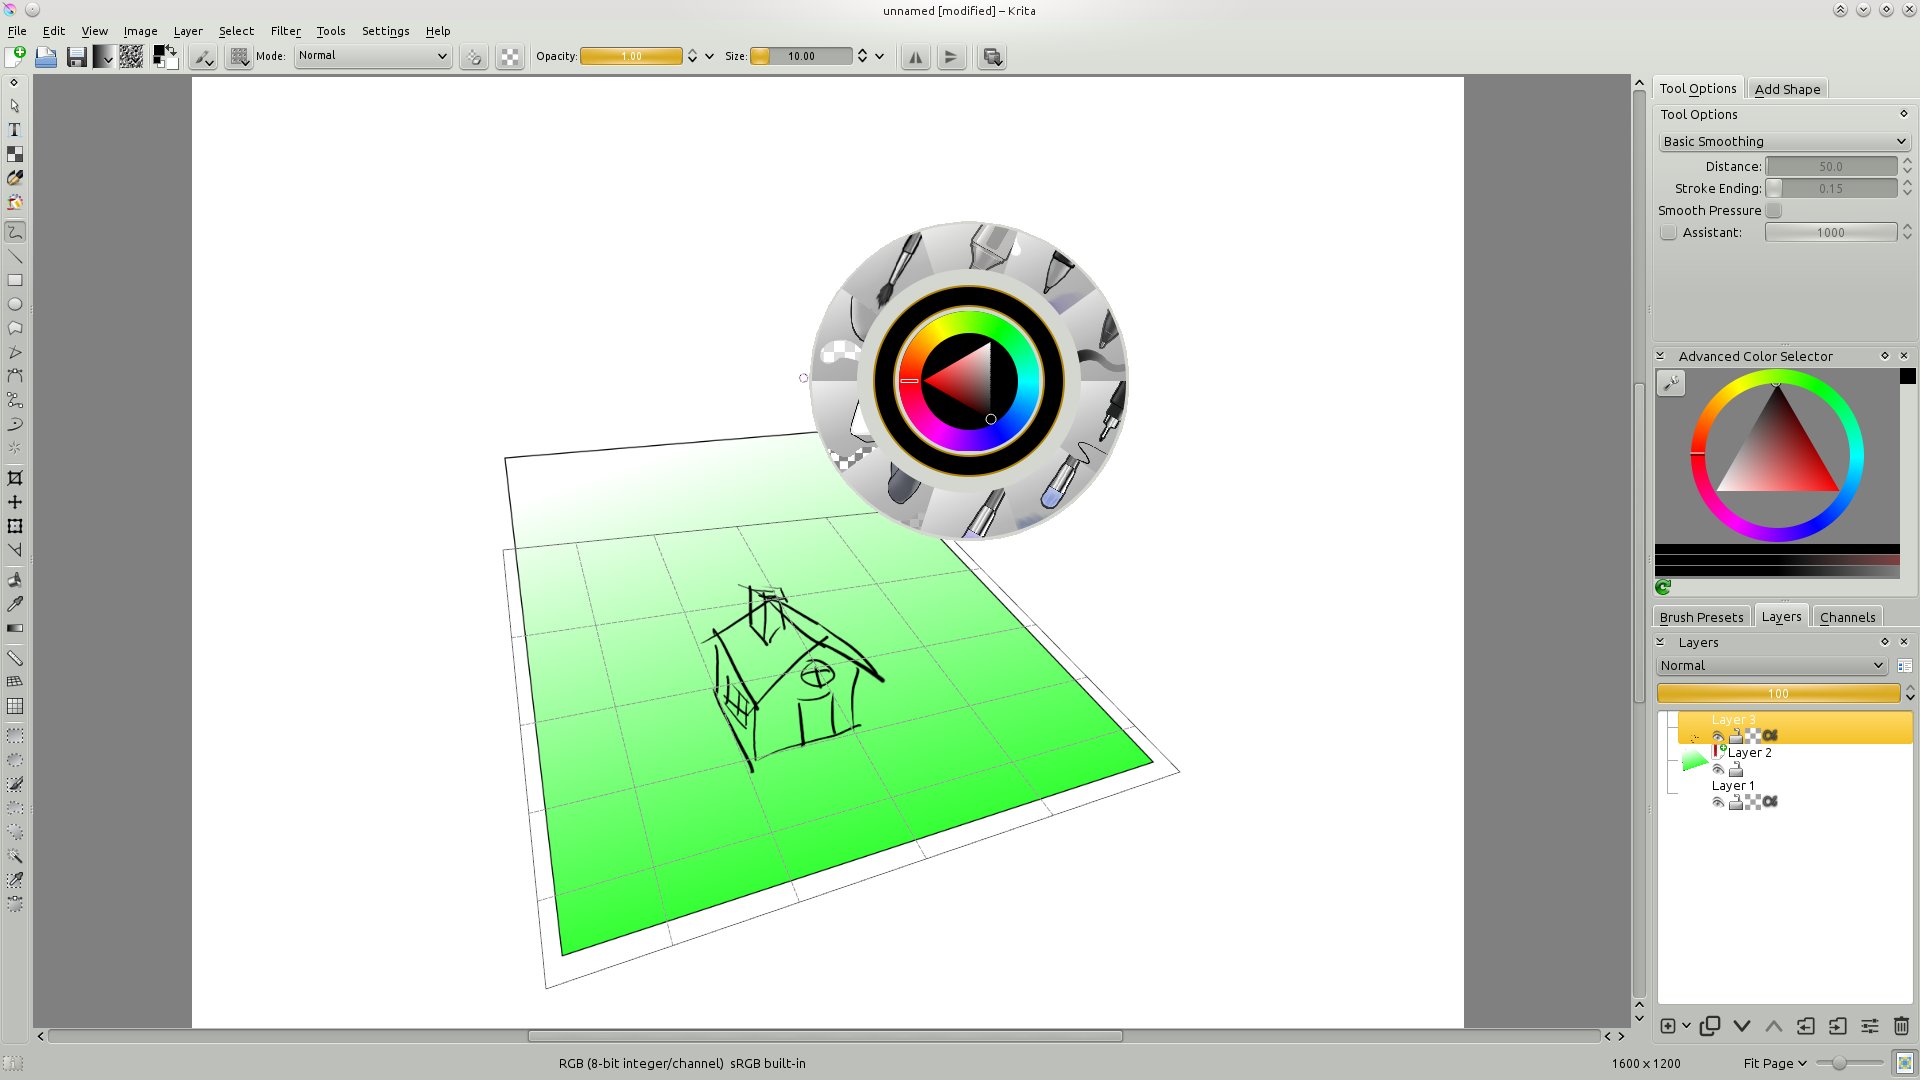Hide Layer 2 with eye icon

tap(1718, 769)
